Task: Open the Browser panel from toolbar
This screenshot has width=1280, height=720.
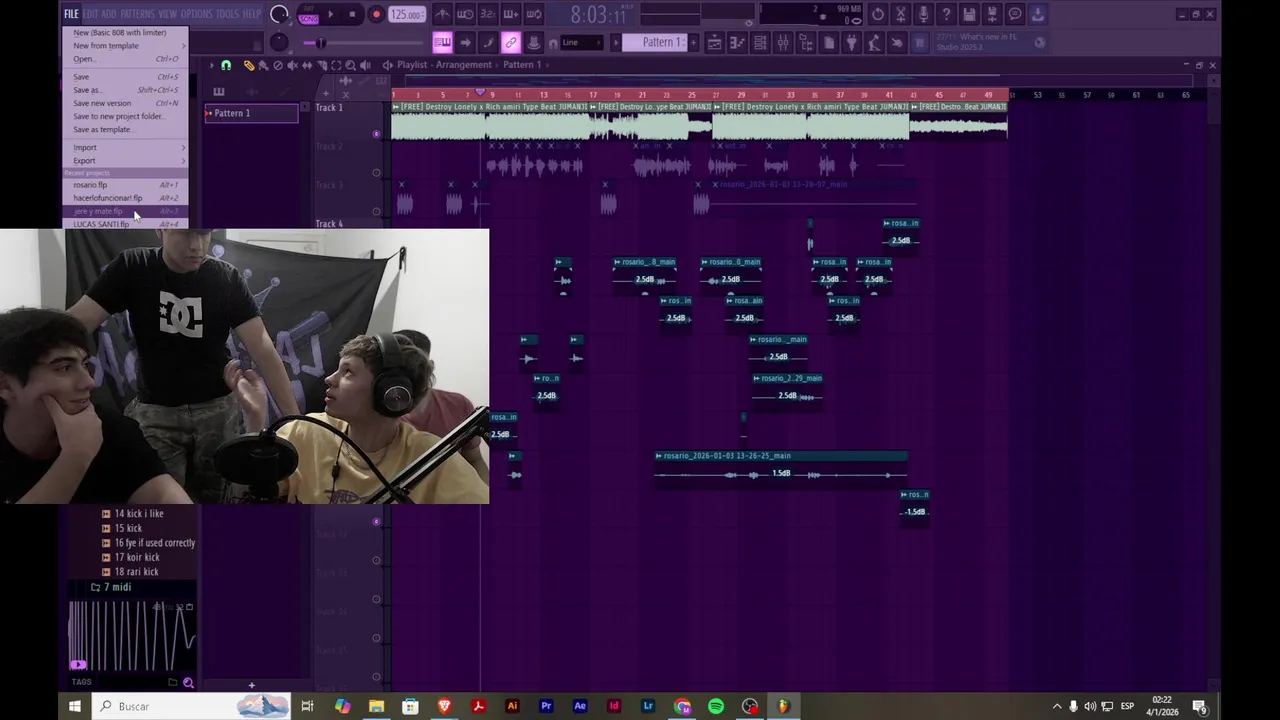Action: 806,42
